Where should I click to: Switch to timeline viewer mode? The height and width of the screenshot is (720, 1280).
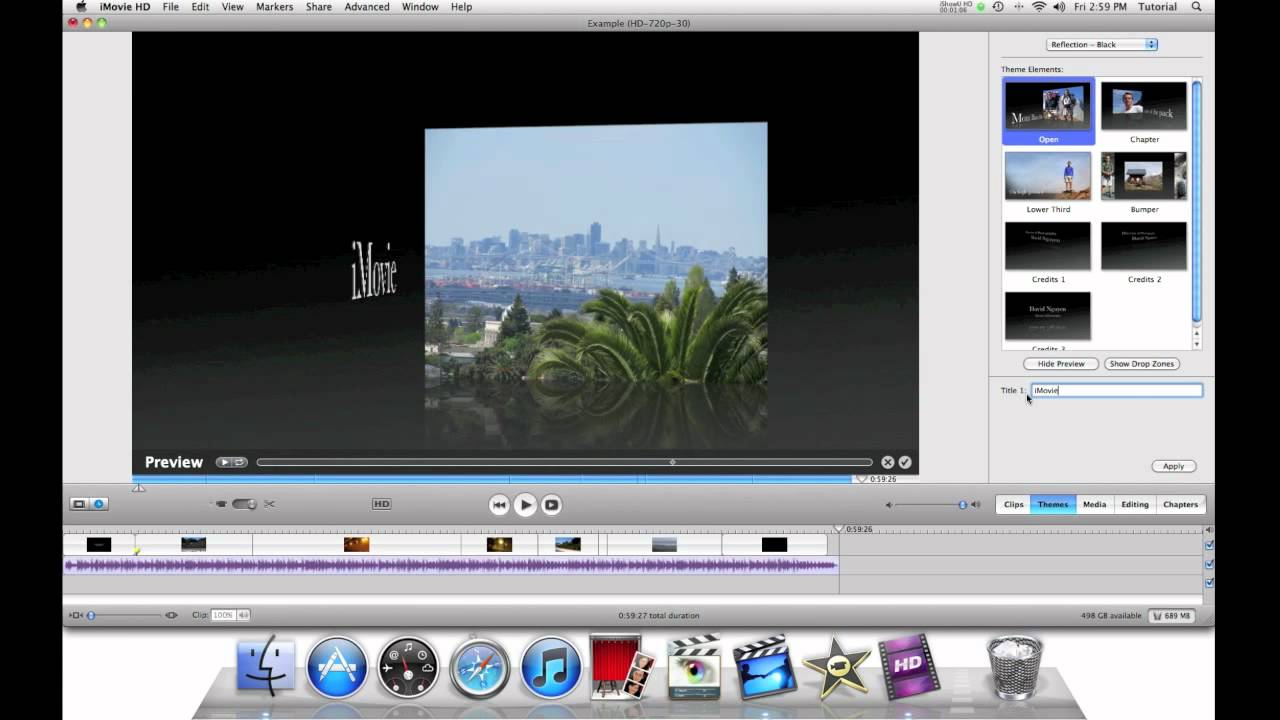tap(99, 504)
